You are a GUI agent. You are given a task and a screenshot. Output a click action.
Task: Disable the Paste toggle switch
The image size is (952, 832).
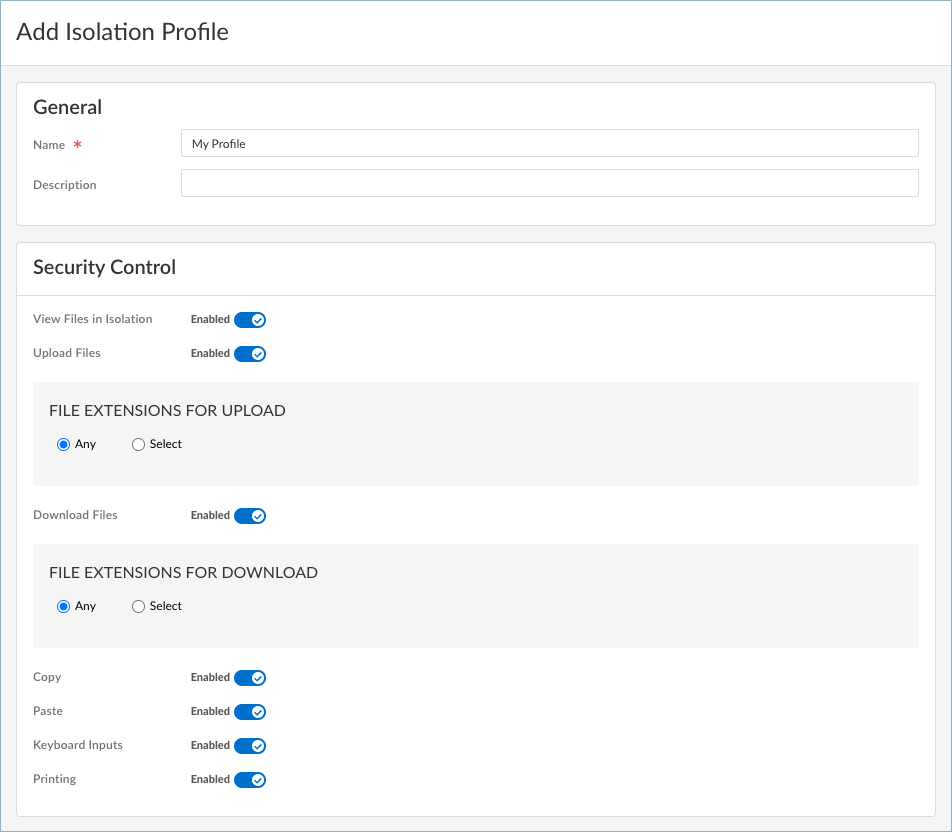250,712
